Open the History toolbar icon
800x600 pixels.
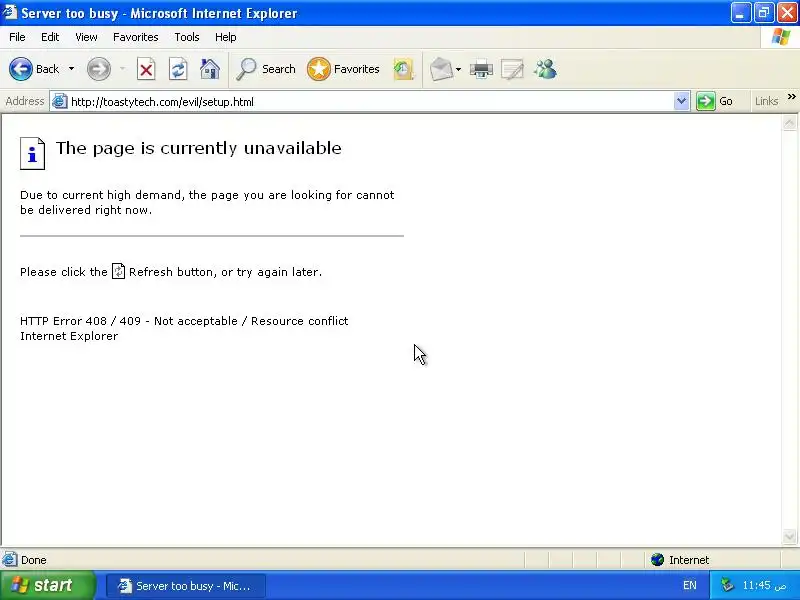coord(403,69)
